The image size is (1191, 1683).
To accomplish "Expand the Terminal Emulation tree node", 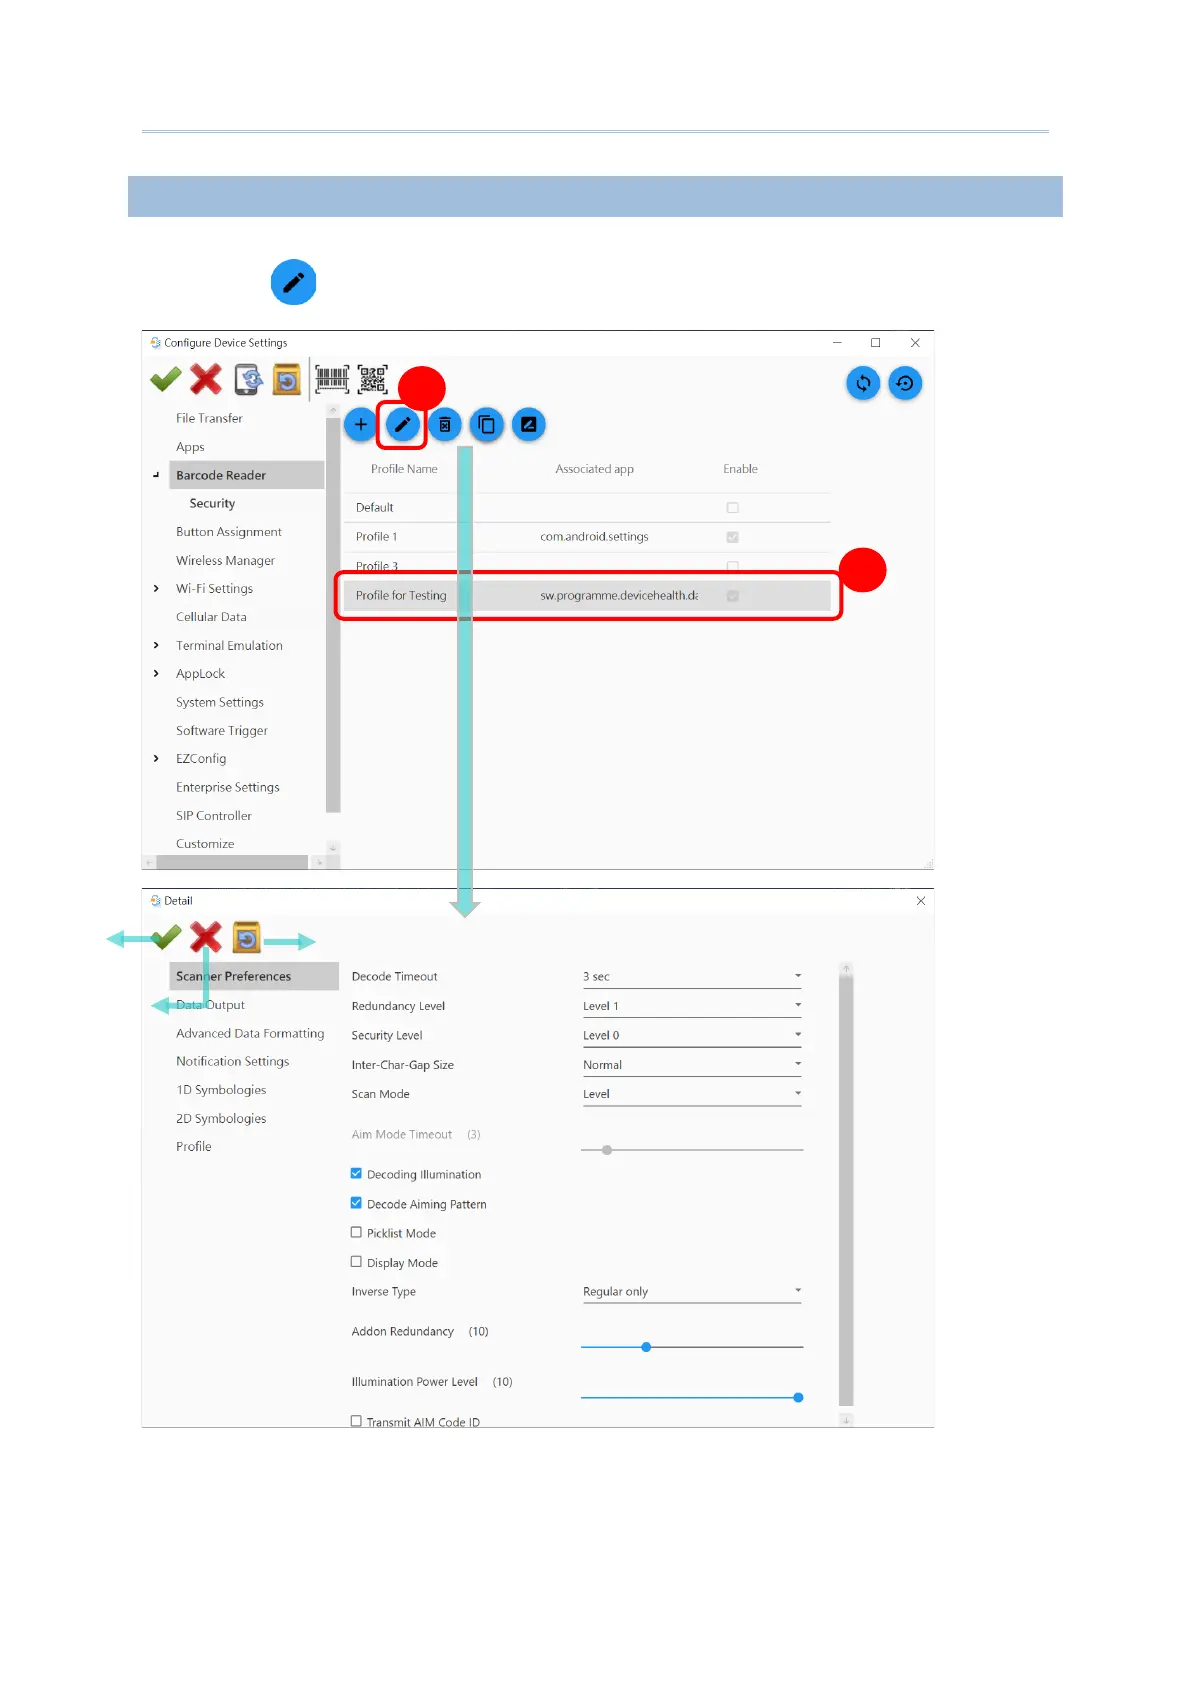I will pyautogui.click(x=156, y=646).
